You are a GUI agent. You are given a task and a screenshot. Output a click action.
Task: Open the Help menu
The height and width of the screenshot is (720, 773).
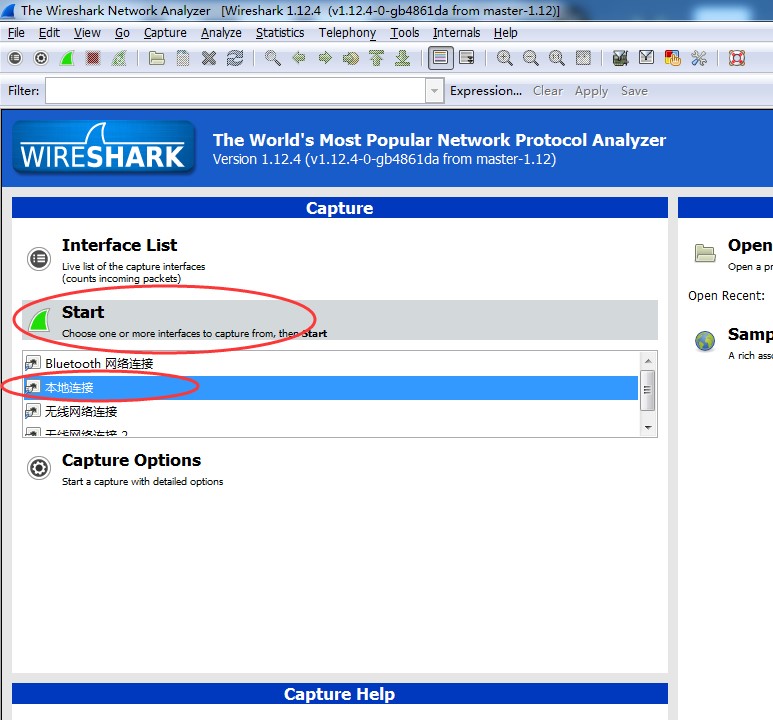[x=506, y=33]
